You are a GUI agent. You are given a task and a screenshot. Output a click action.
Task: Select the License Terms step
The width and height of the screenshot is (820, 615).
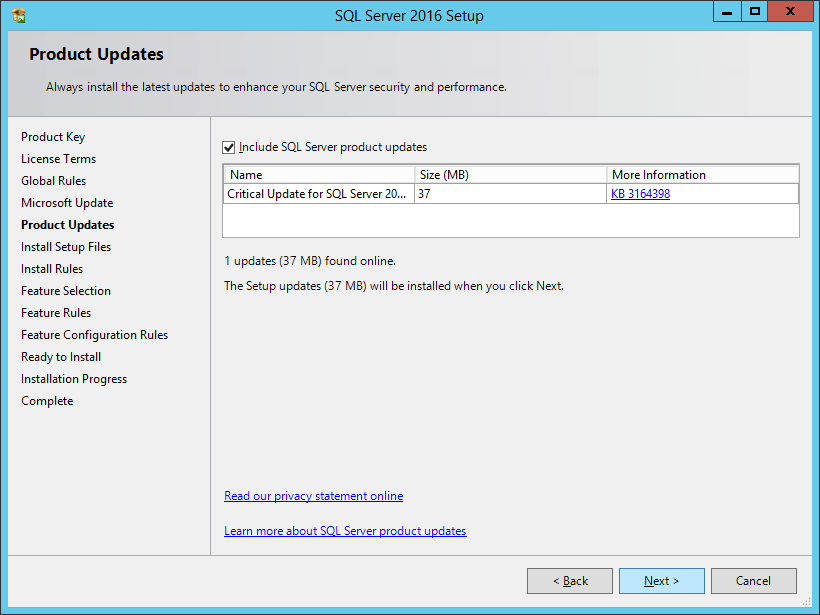pos(59,159)
